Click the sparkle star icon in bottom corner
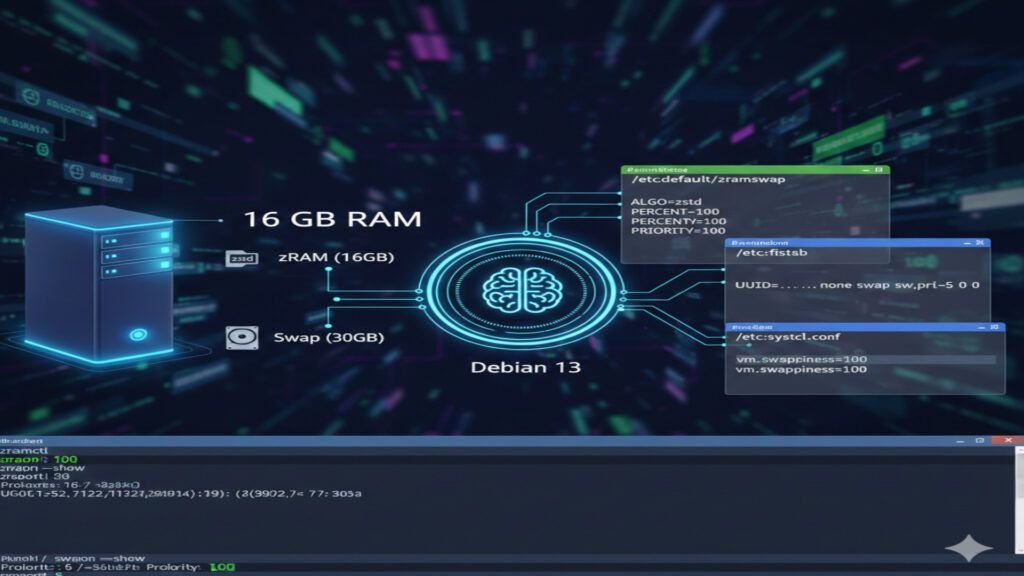This screenshot has width=1024, height=576. pyautogui.click(x=968, y=546)
